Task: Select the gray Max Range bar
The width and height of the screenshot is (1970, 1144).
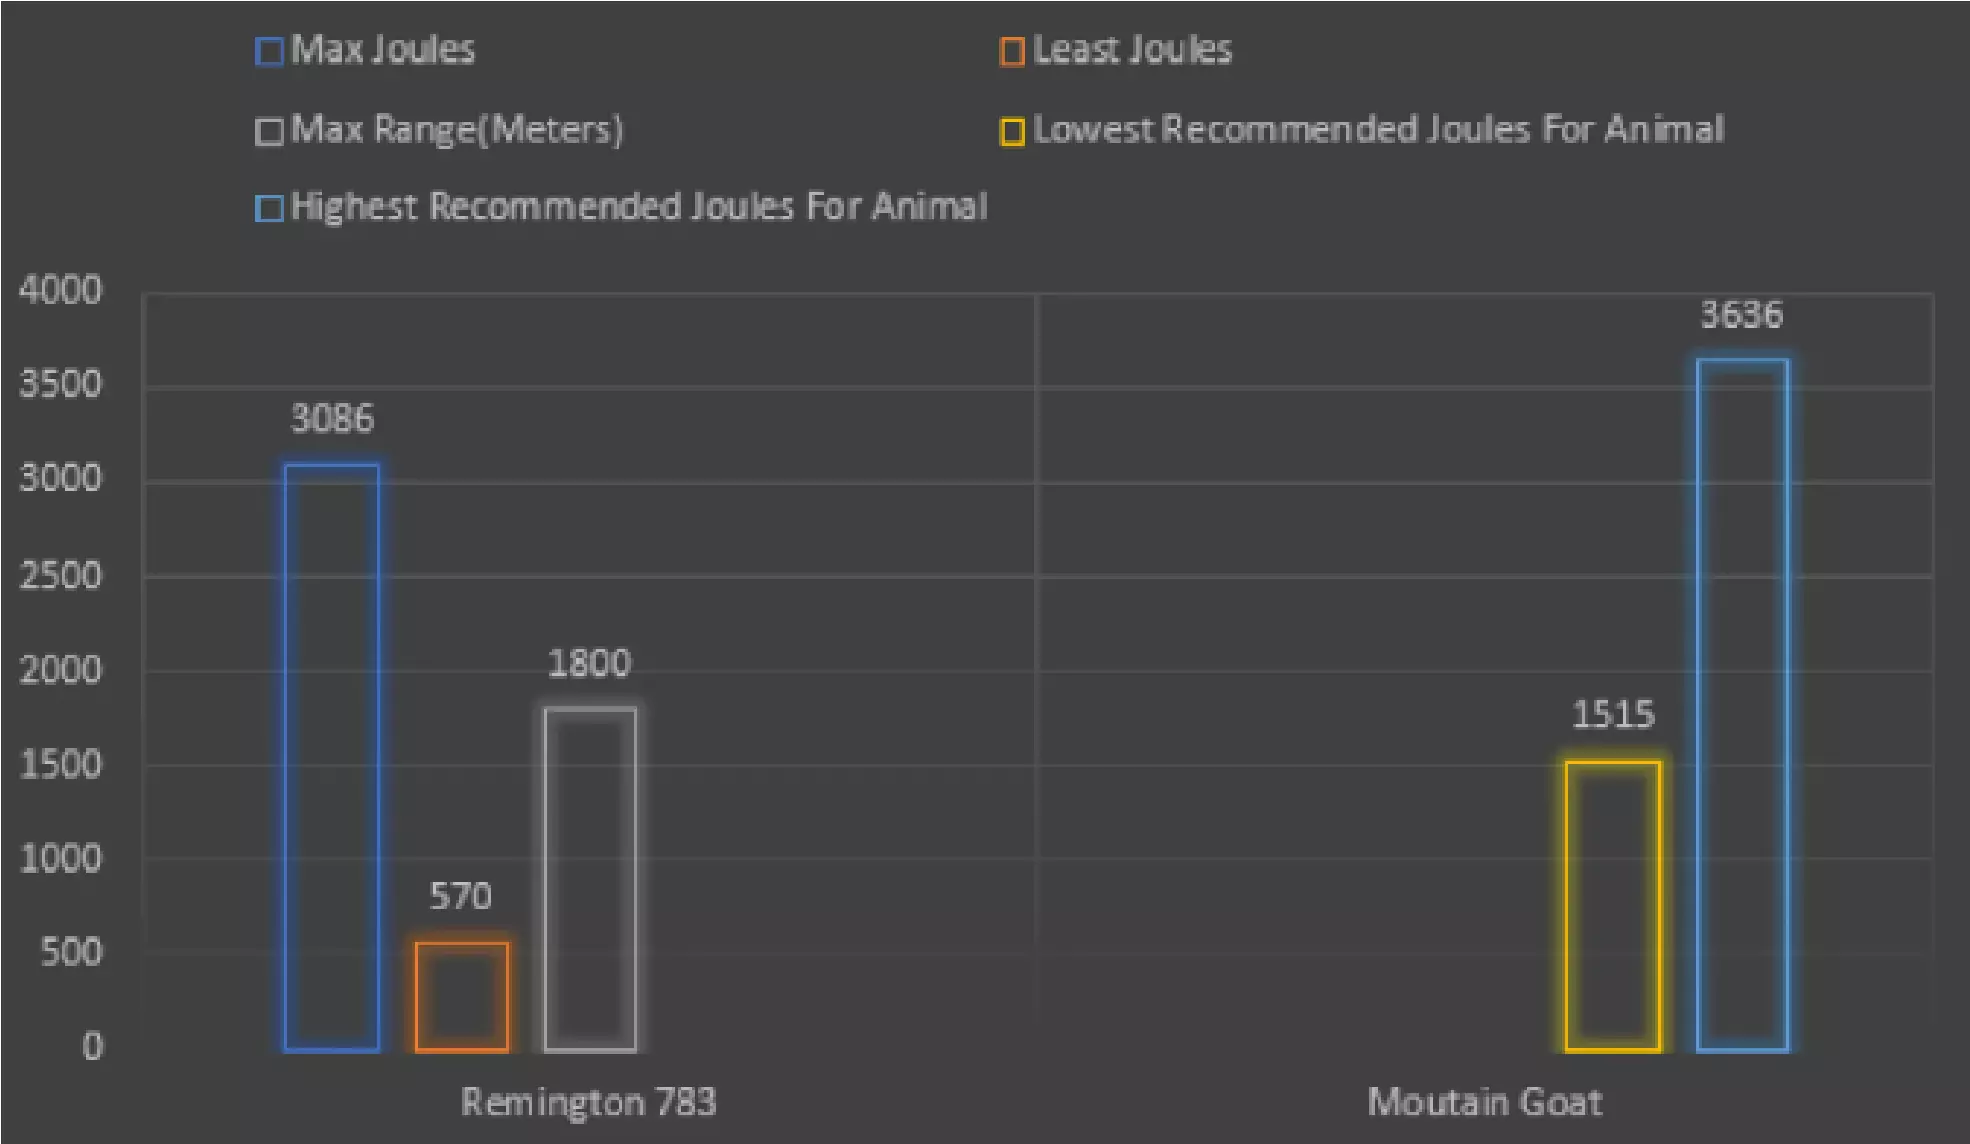Action: pos(590,879)
